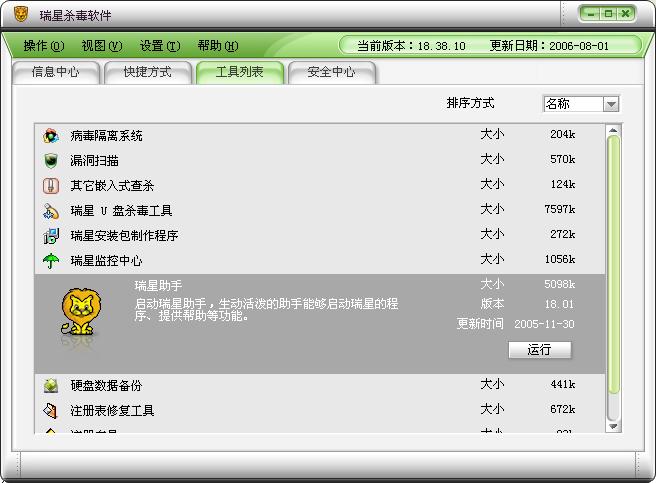
Task: Click the 其它嵌入式查杀 icon
Action: tap(51, 185)
